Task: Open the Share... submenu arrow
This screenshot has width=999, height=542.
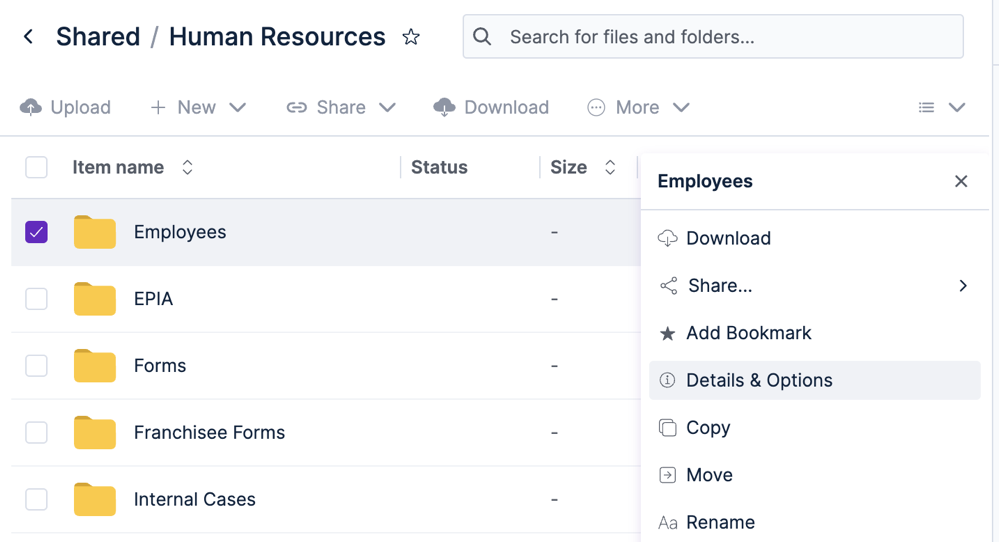Action: point(963,286)
